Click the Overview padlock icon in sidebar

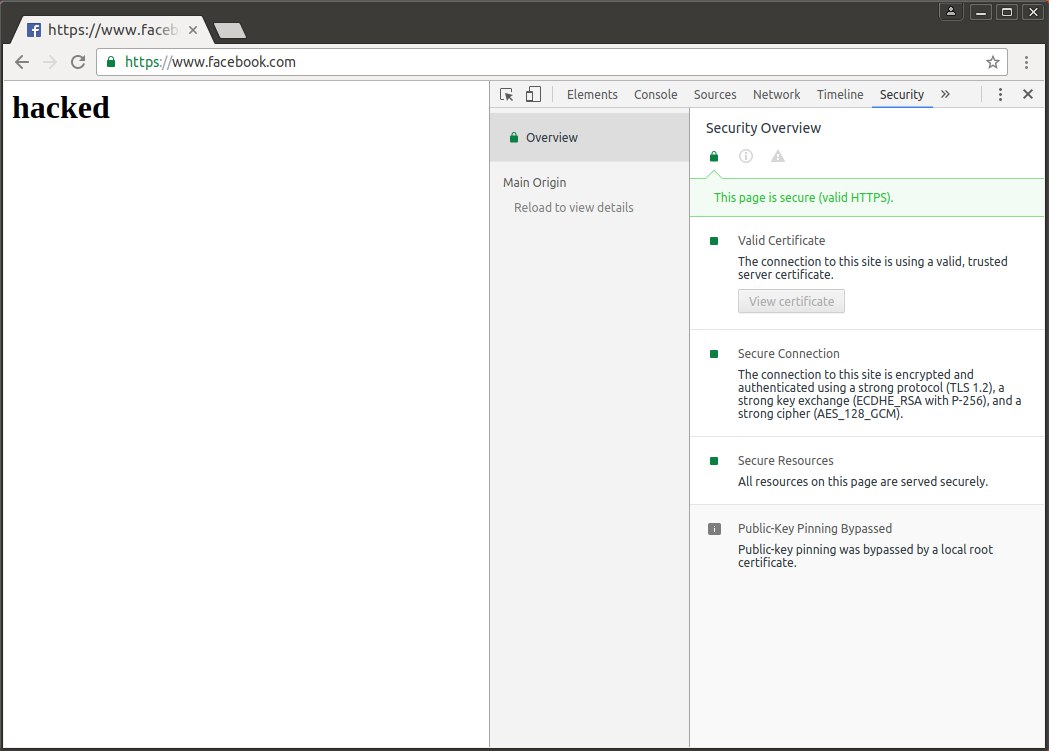click(x=514, y=138)
